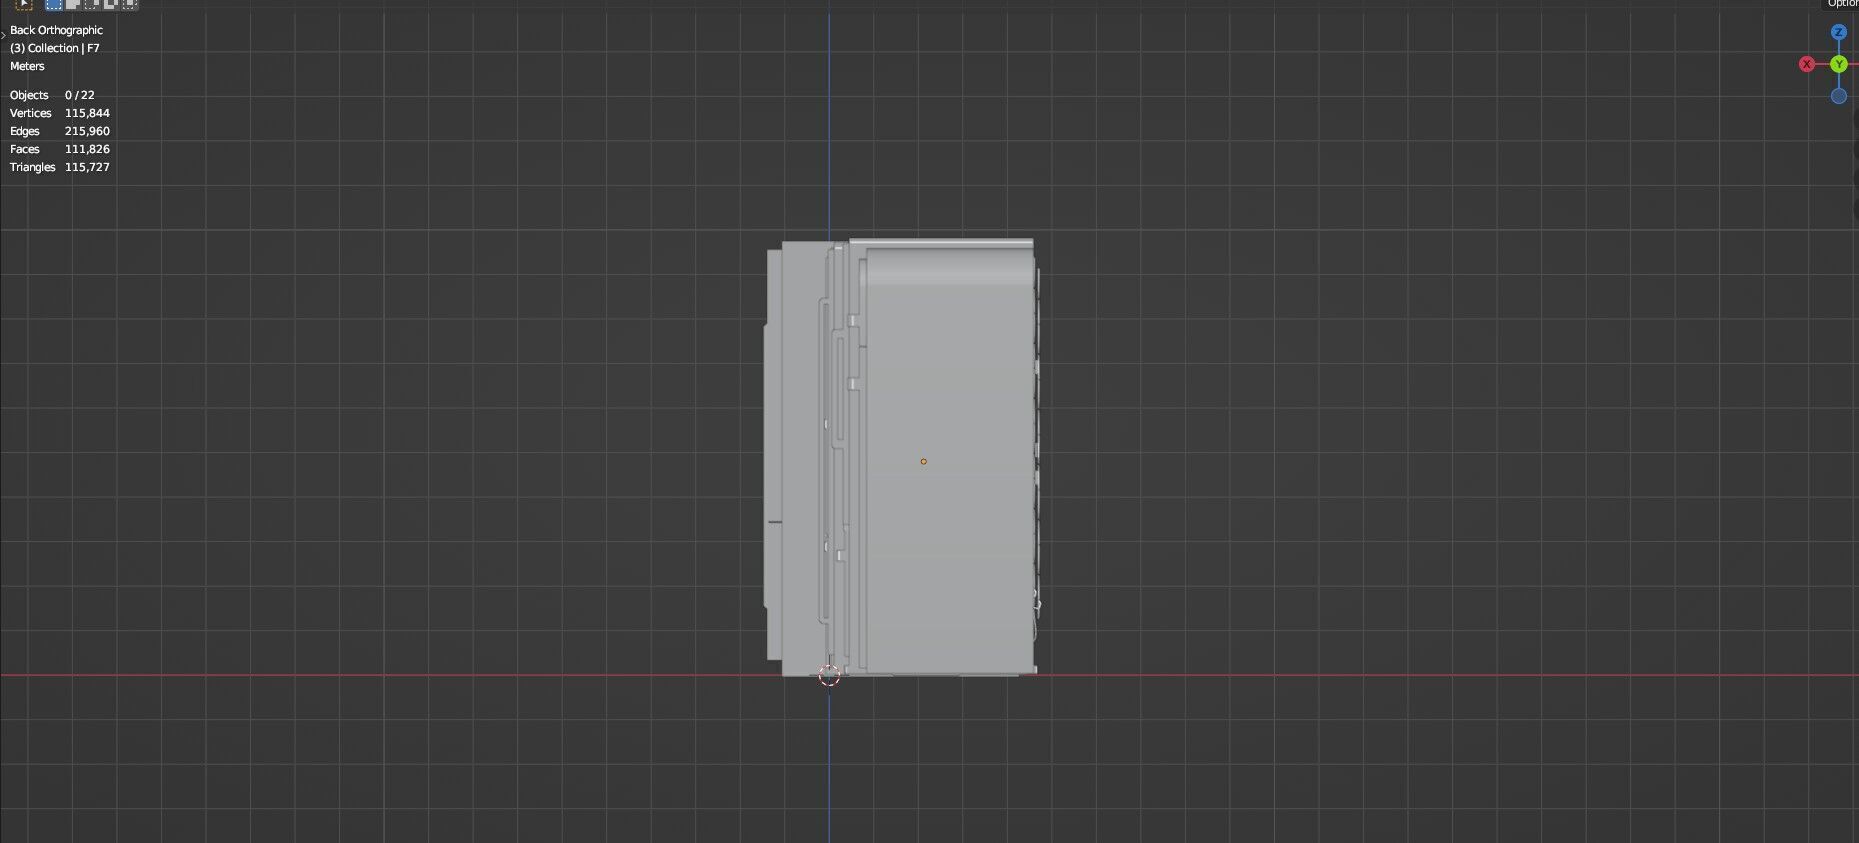Open the Options dropdown in the header
Image resolution: width=1859 pixels, height=843 pixels.
point(1841,4)
